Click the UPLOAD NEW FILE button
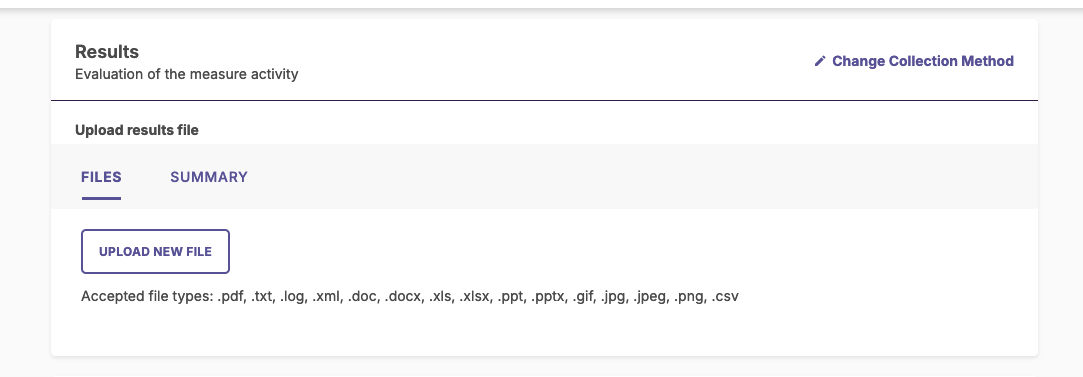1083x377 pixels. (155, 251)
